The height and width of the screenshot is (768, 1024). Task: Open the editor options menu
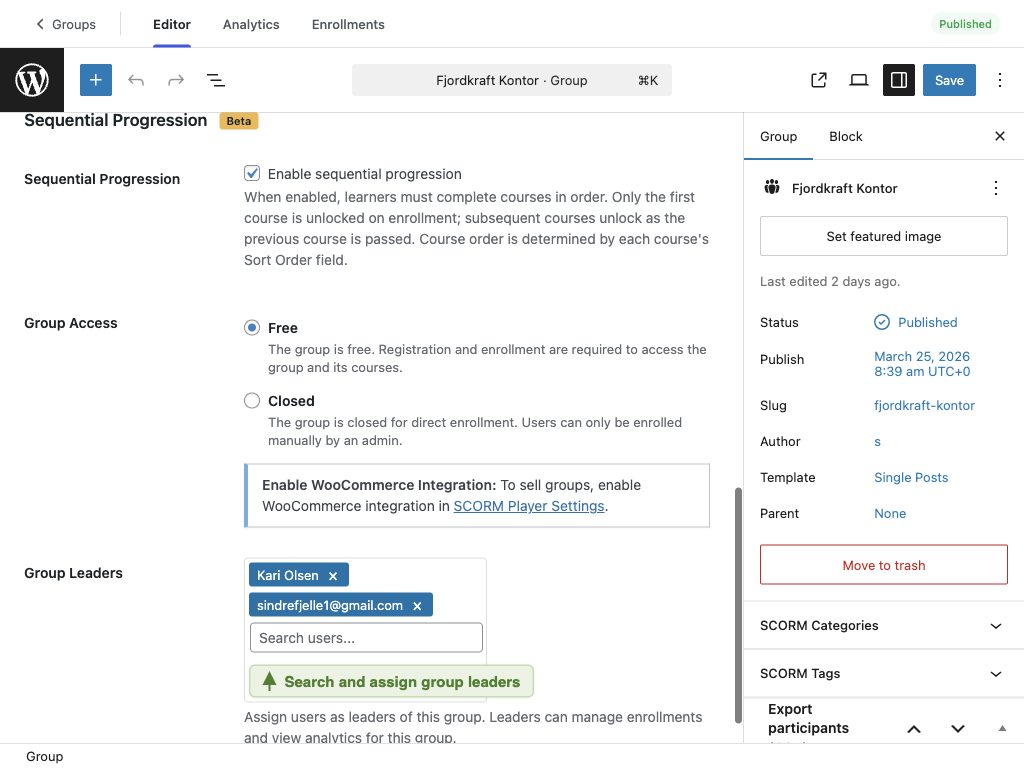click(999, 79)
